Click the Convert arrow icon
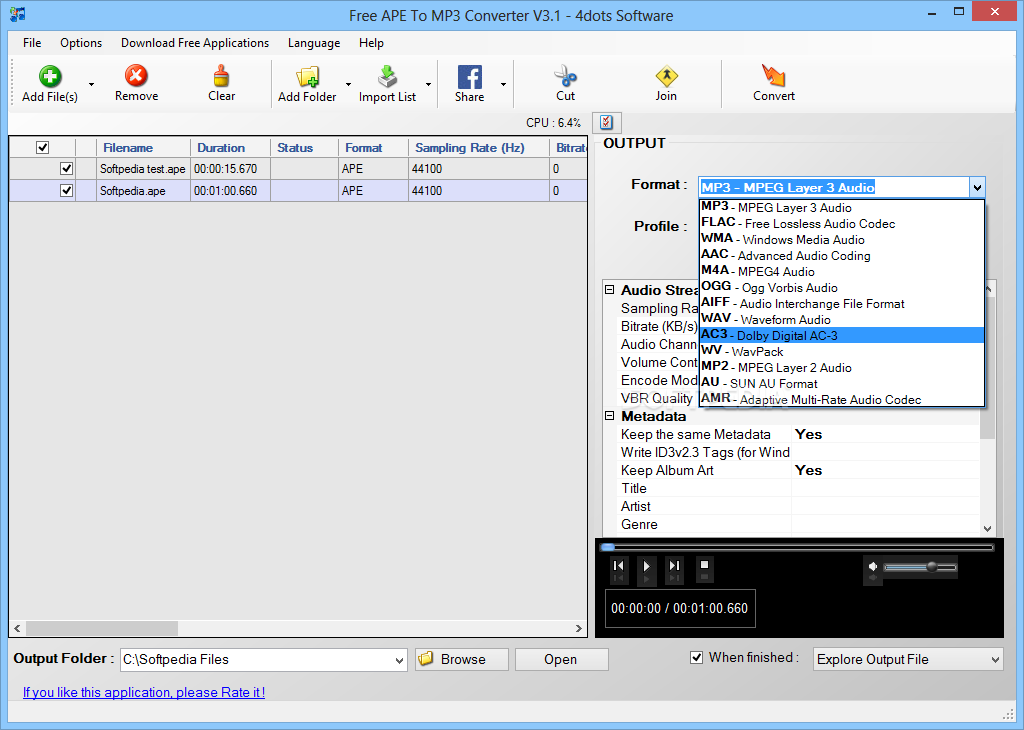The image size is (1024, 730). (774, 76)
